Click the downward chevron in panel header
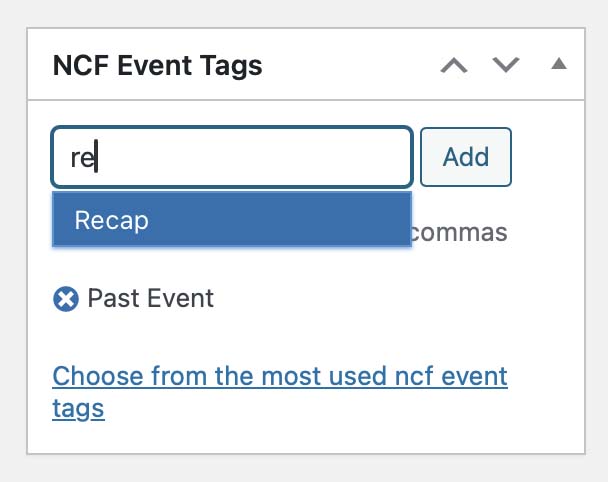Image resolution: width=608 pixels, height=482 pixels. (x=506, y=65)
